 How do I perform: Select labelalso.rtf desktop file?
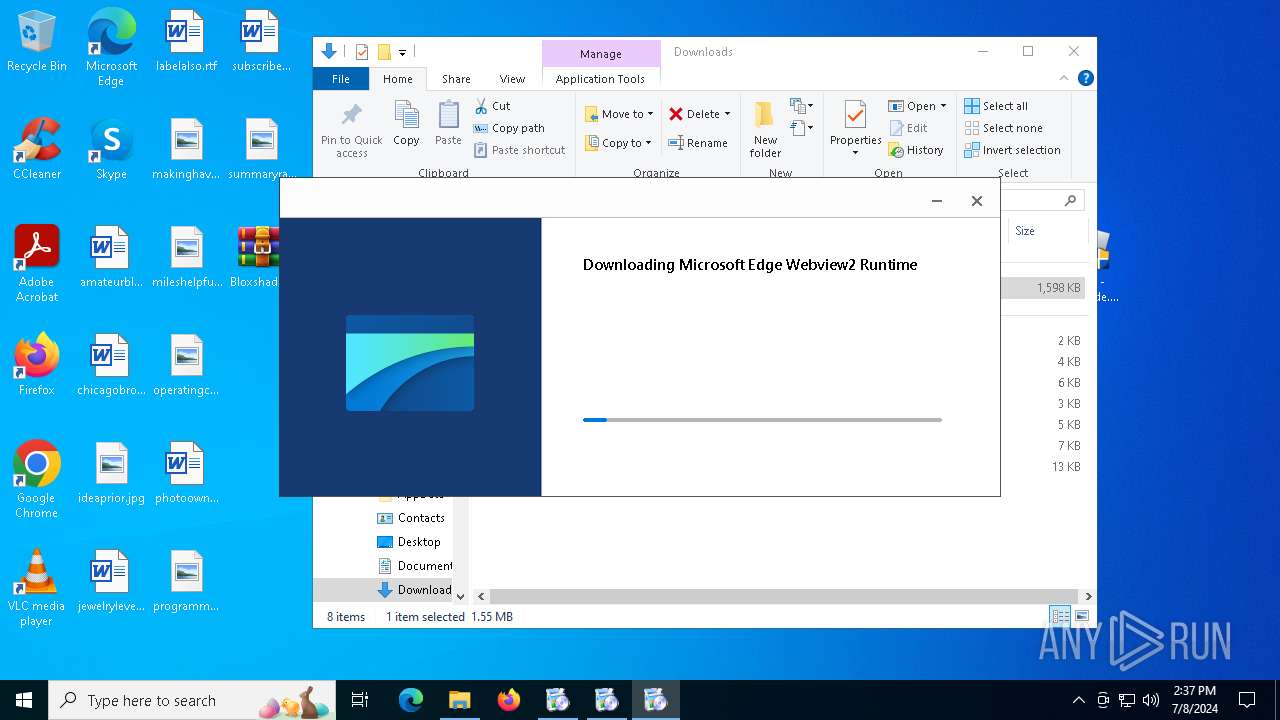point(186,42)
